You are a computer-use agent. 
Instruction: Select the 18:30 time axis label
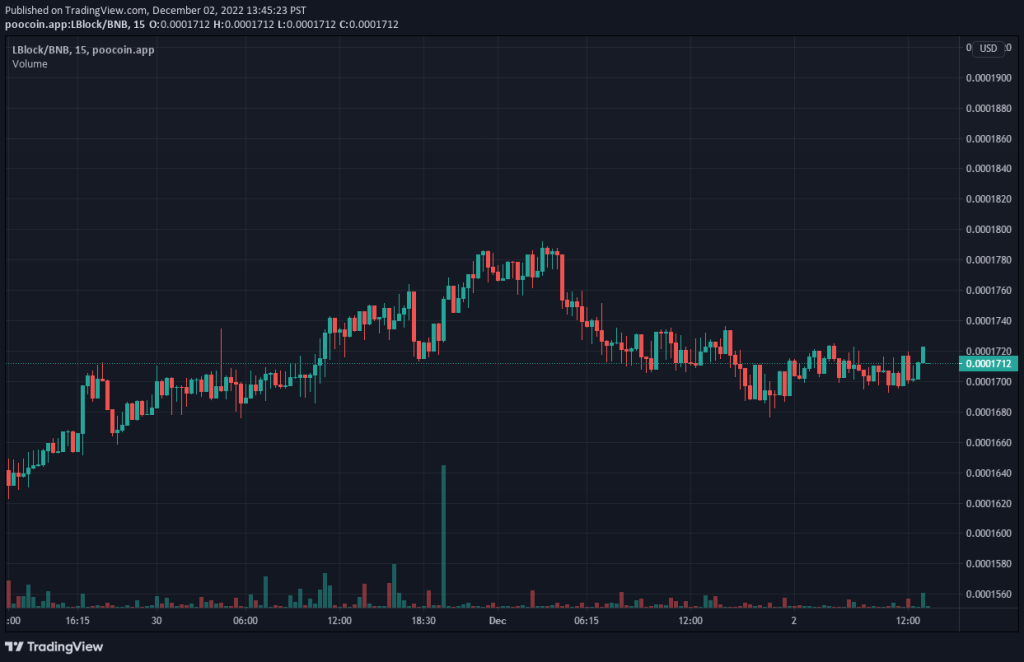click(x=423, y=620)
